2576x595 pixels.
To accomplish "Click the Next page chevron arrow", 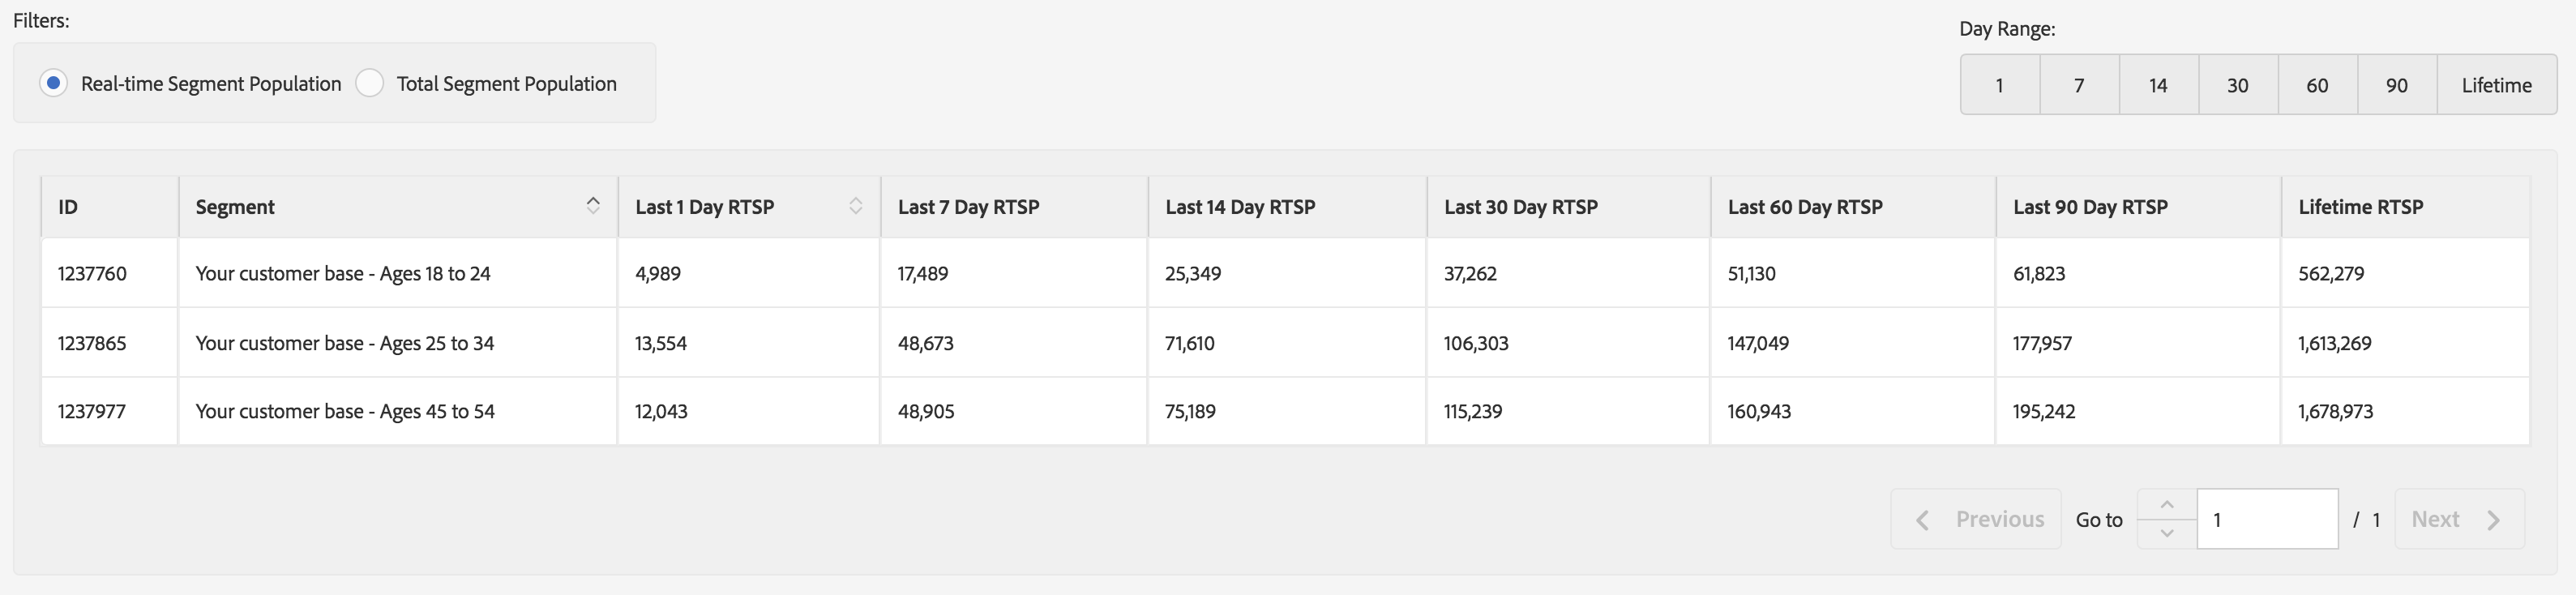I will point(2493,520).
